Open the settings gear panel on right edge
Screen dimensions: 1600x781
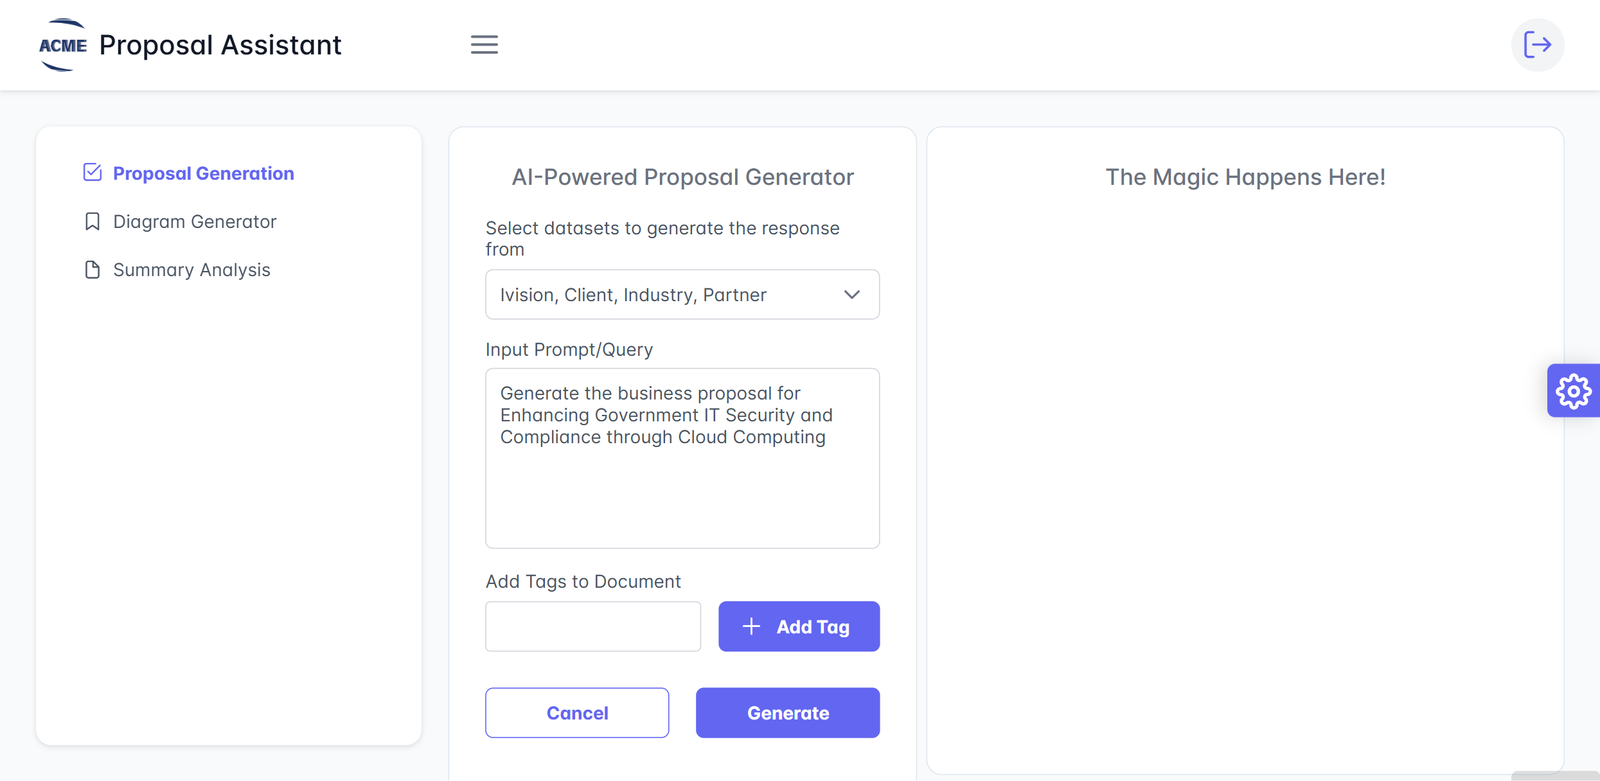(1573, 391)
